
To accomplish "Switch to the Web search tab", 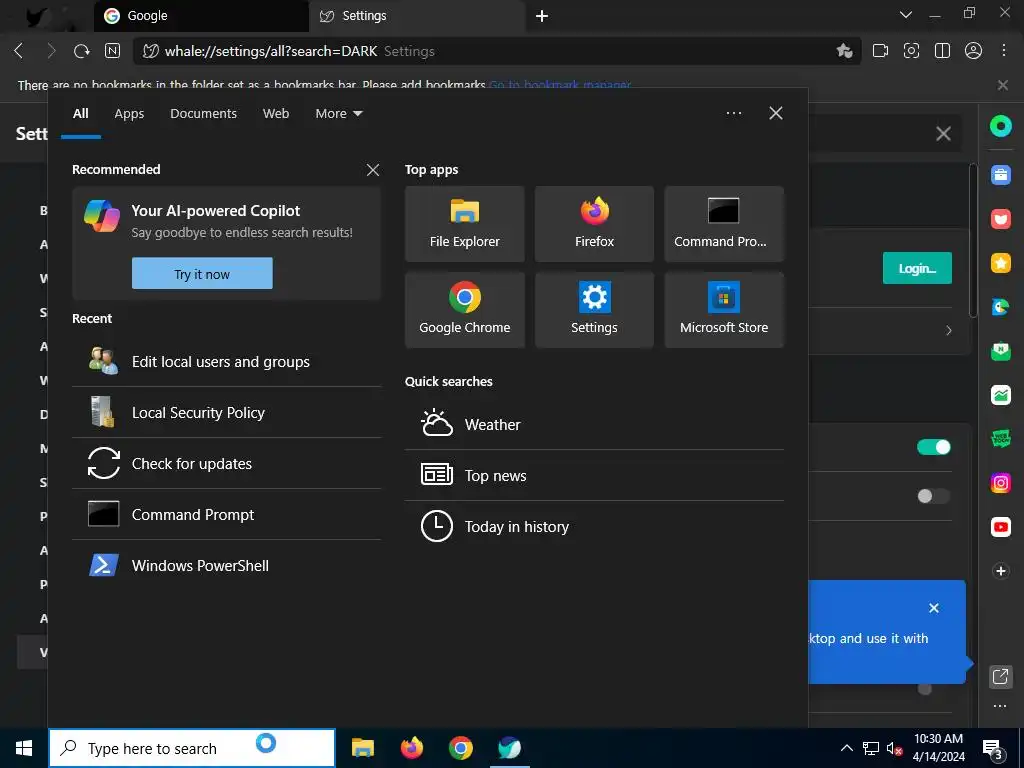I will pos(276,114).
